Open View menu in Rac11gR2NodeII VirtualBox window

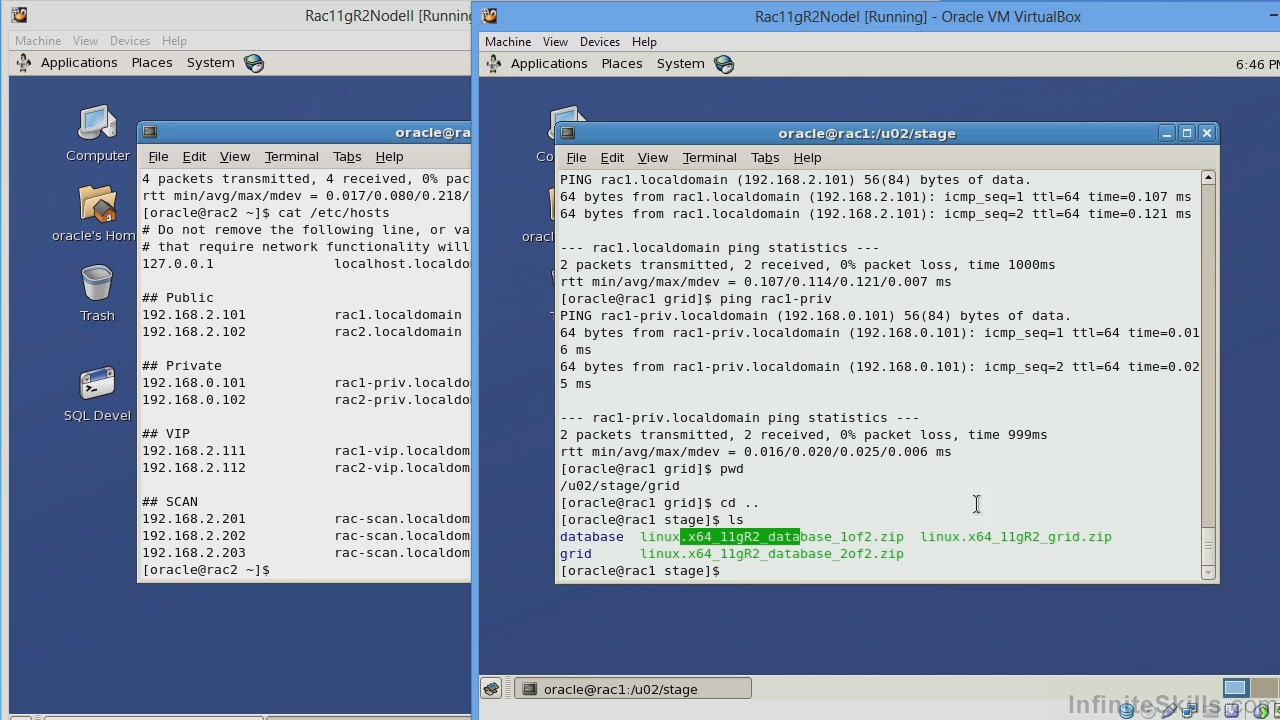click(85, 41)
